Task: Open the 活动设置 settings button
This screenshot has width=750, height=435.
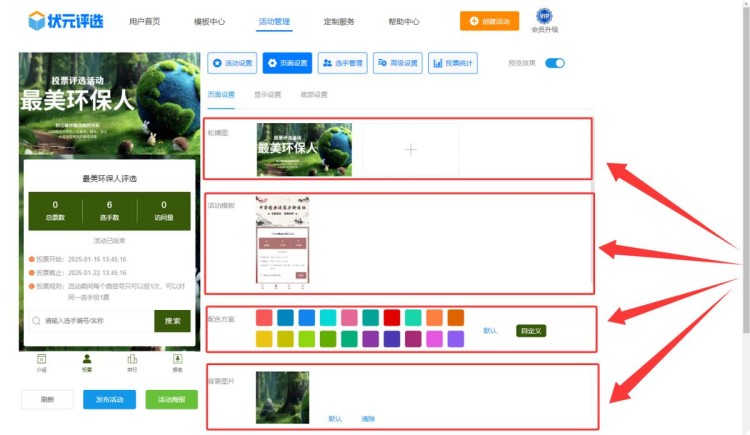Action: click(x=233, y=63)
